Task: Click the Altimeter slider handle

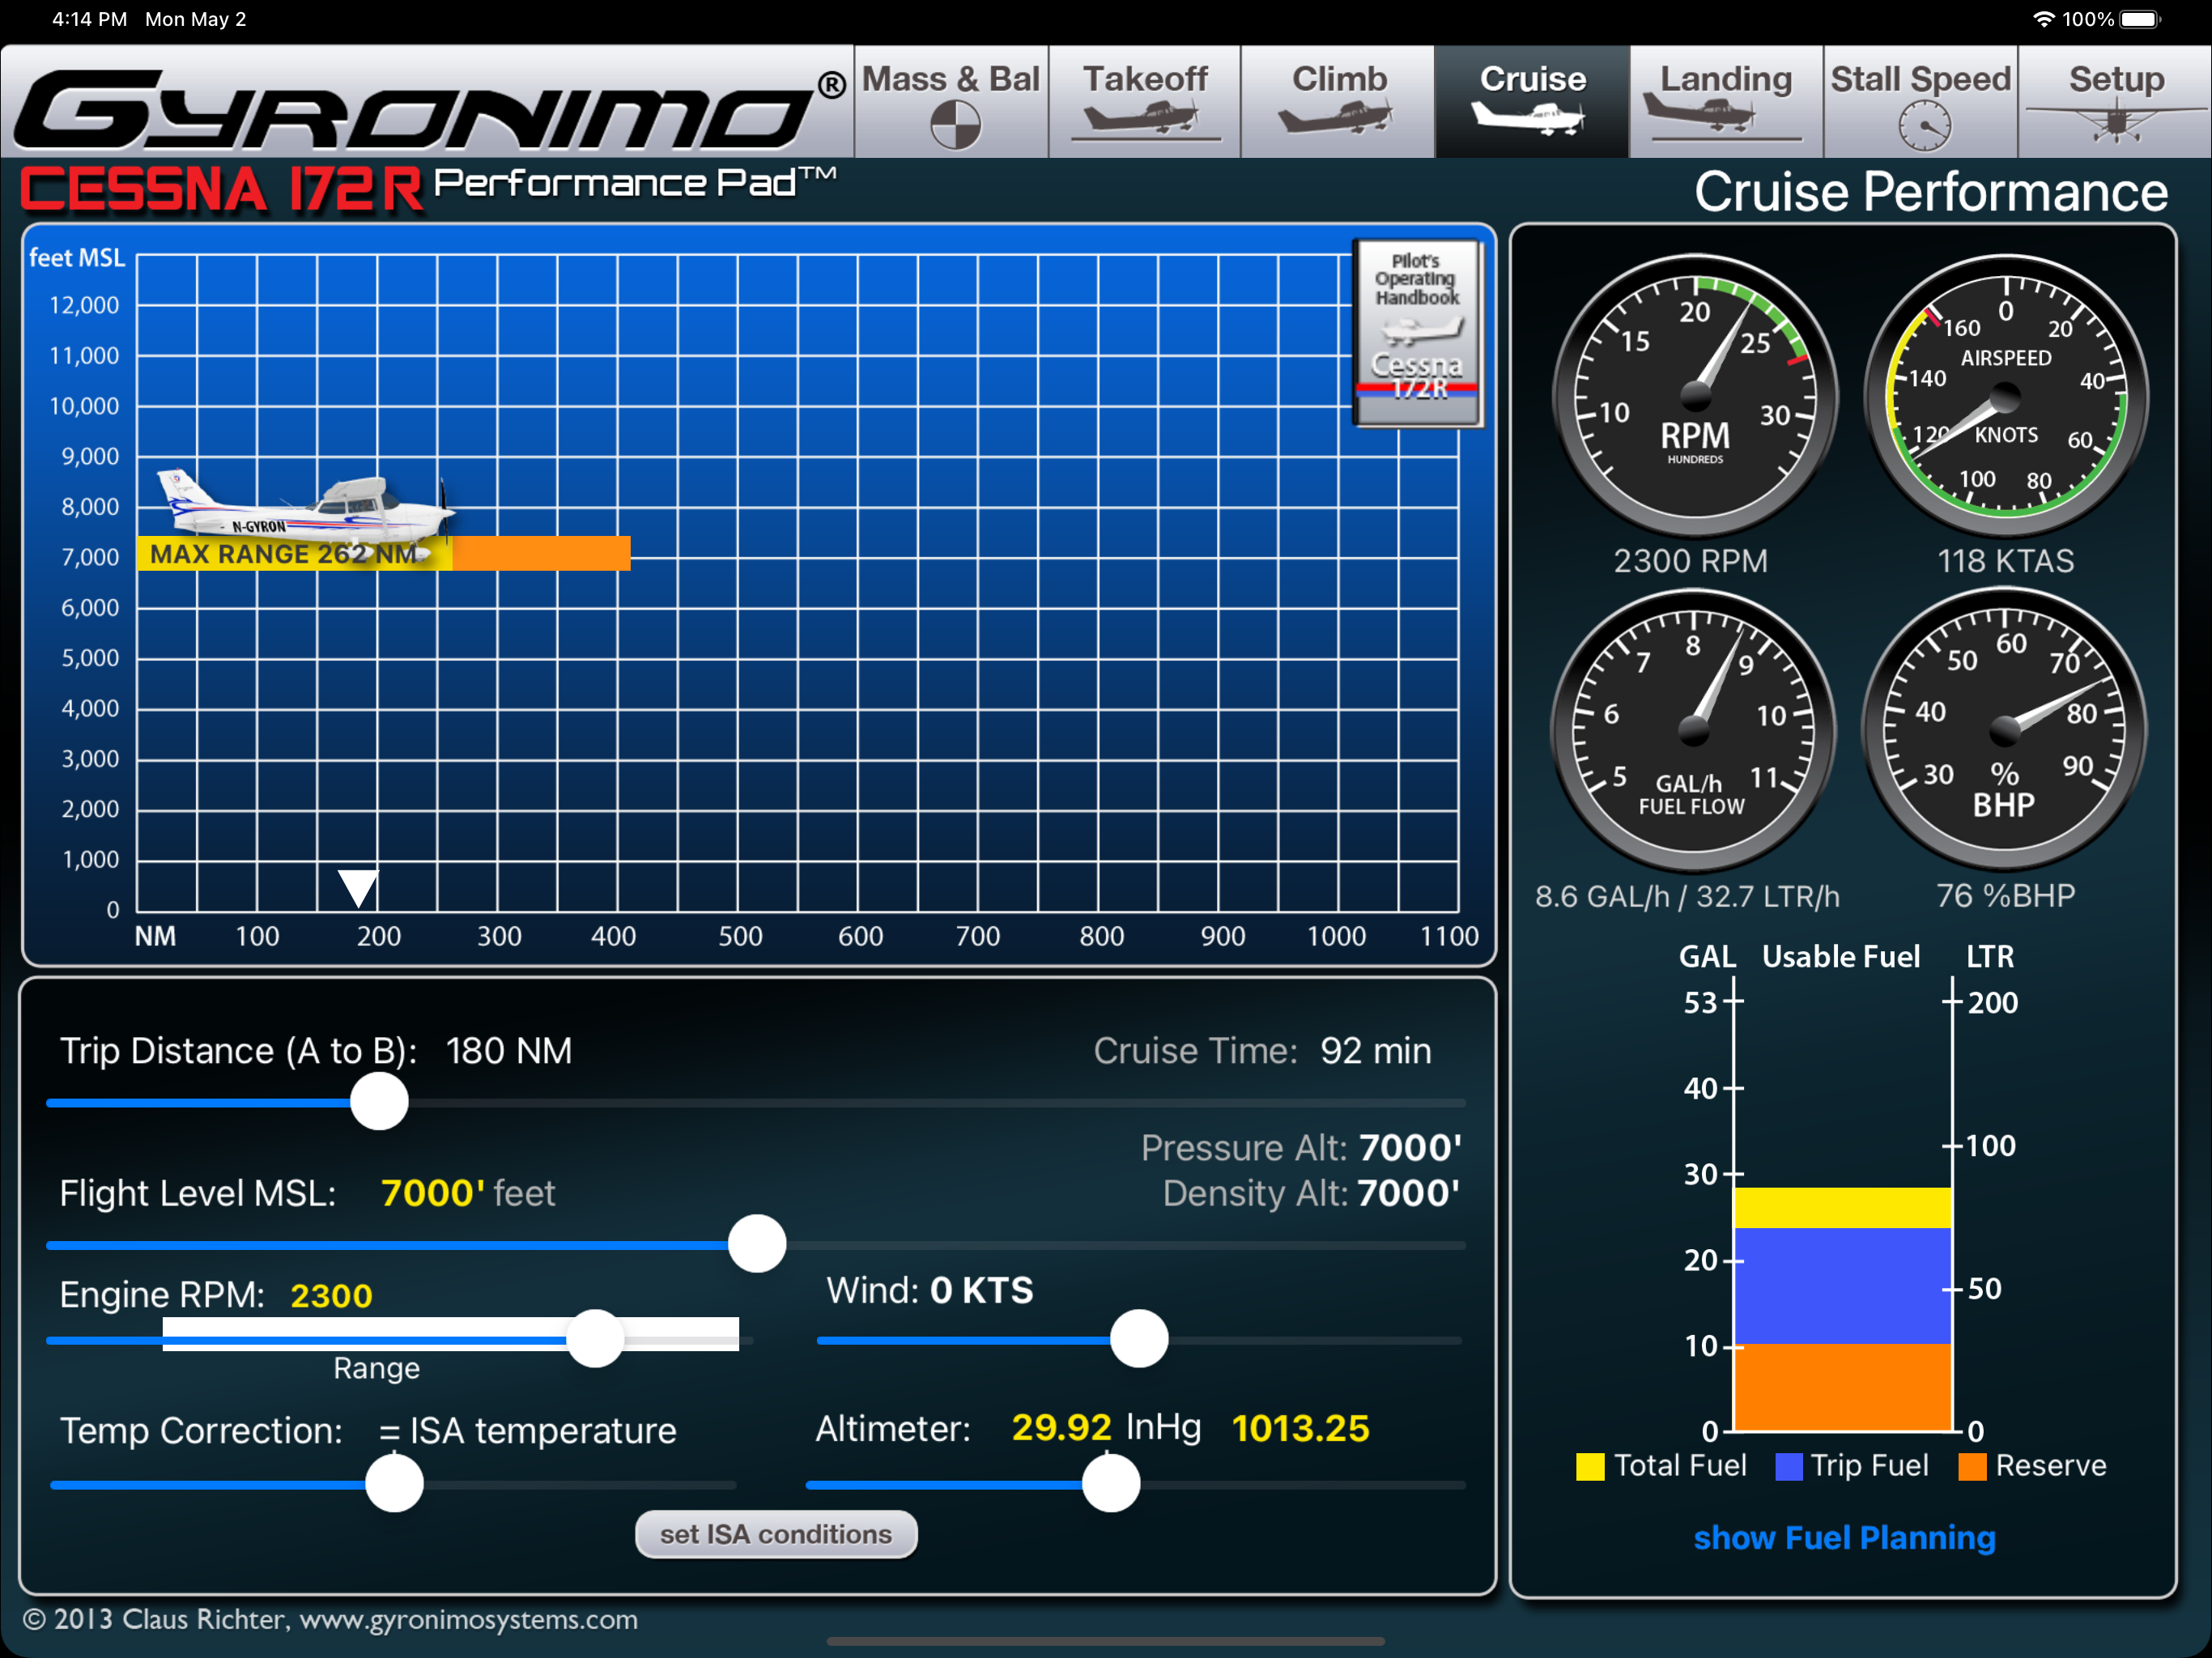Action: point(1111,1483)
